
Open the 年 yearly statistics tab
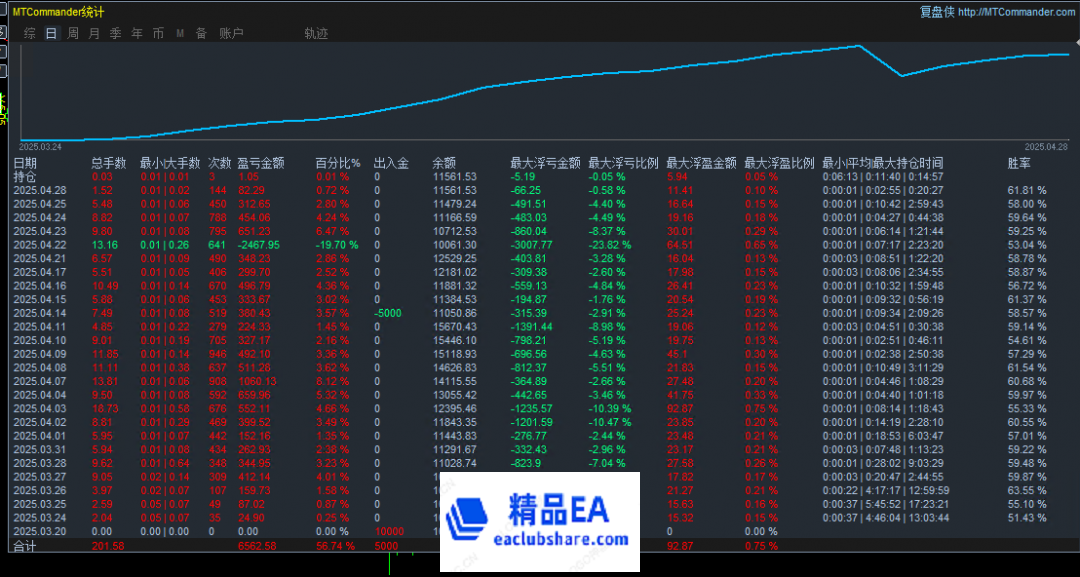pyautogui.click(x=137, y=33)
